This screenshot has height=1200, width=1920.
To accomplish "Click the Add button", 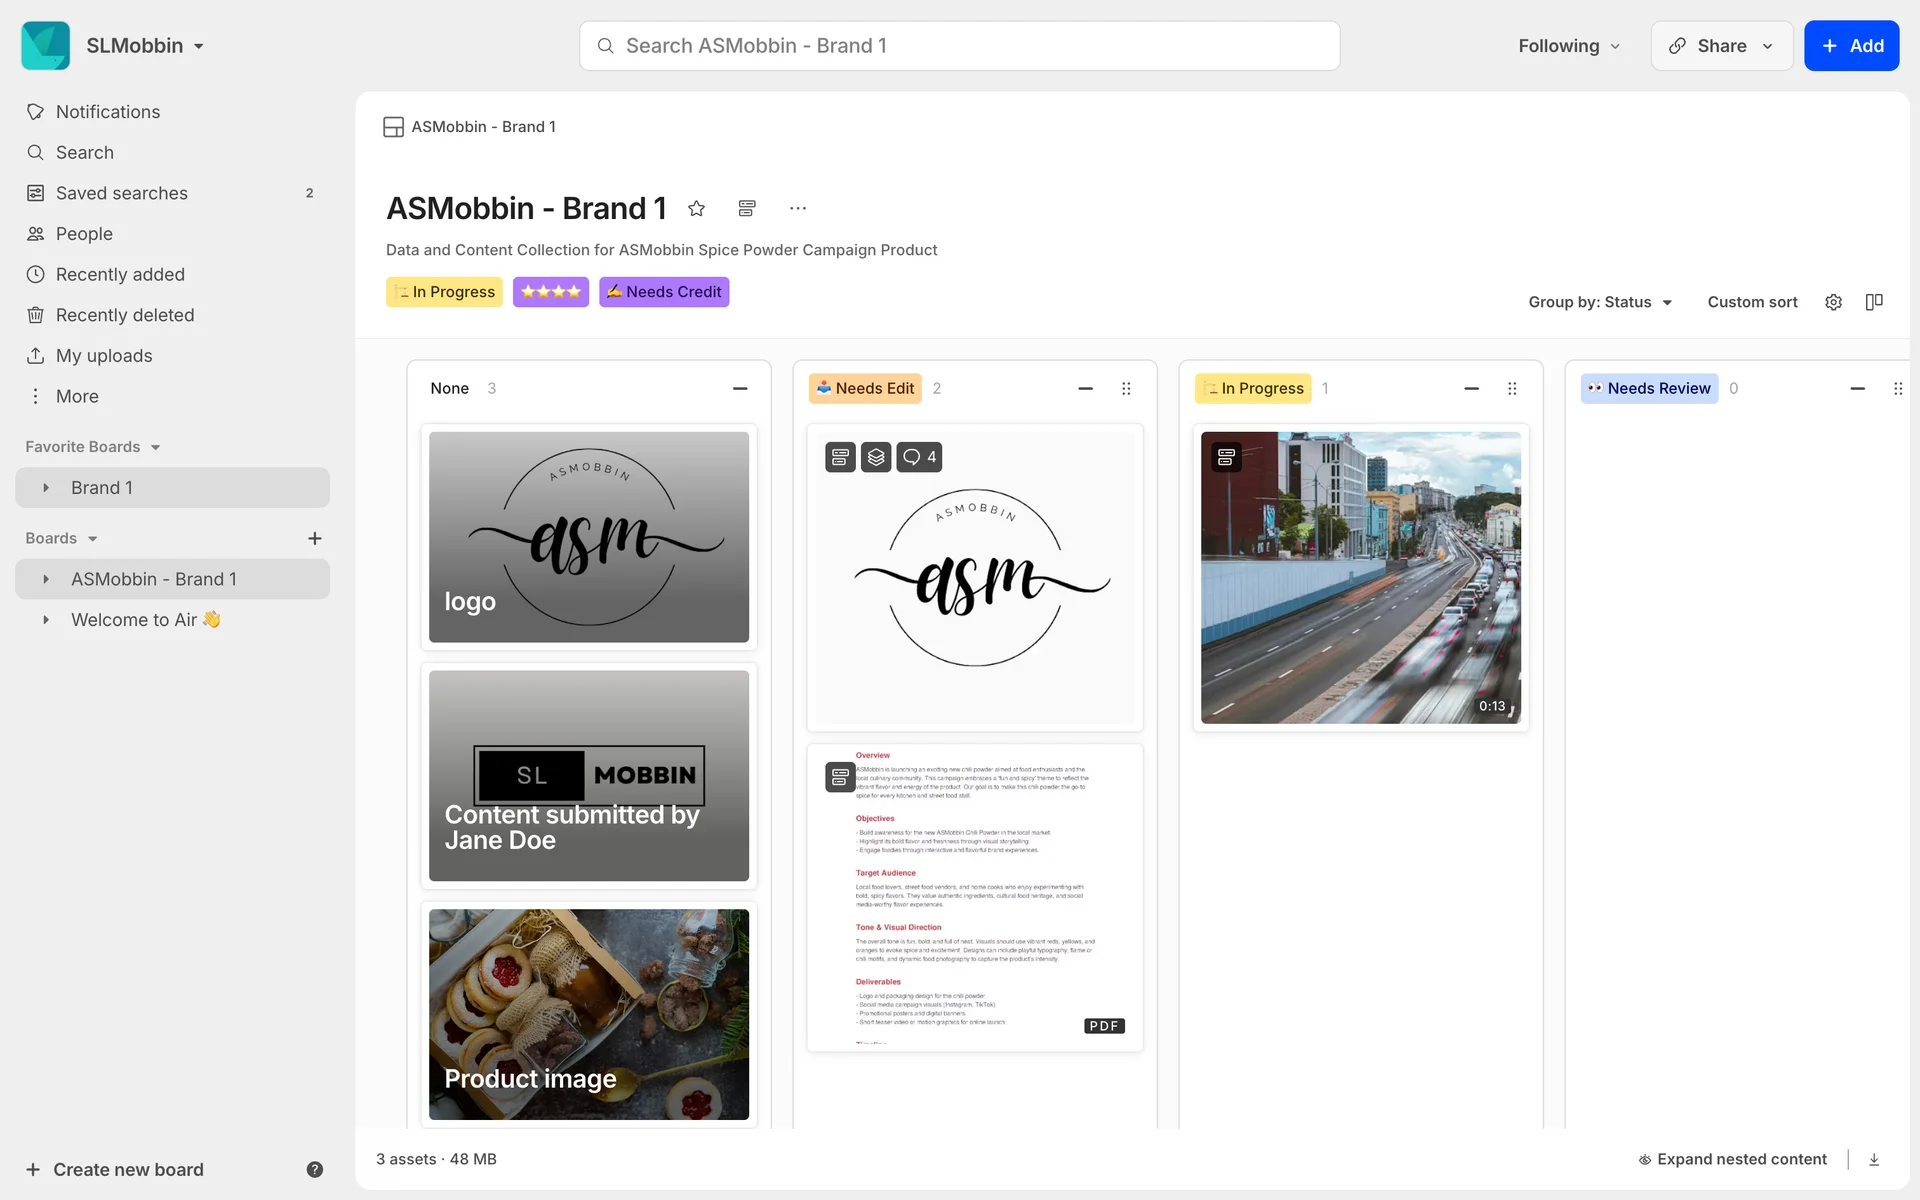I will coord(1851,46).
